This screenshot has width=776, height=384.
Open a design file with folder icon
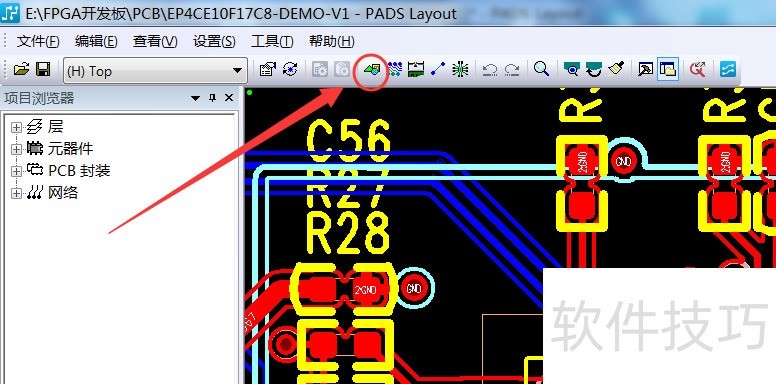[21, 69]
